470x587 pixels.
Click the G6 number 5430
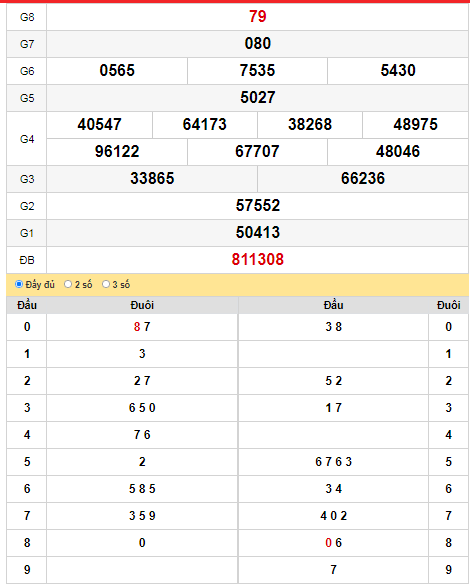[x=398, y=70]
